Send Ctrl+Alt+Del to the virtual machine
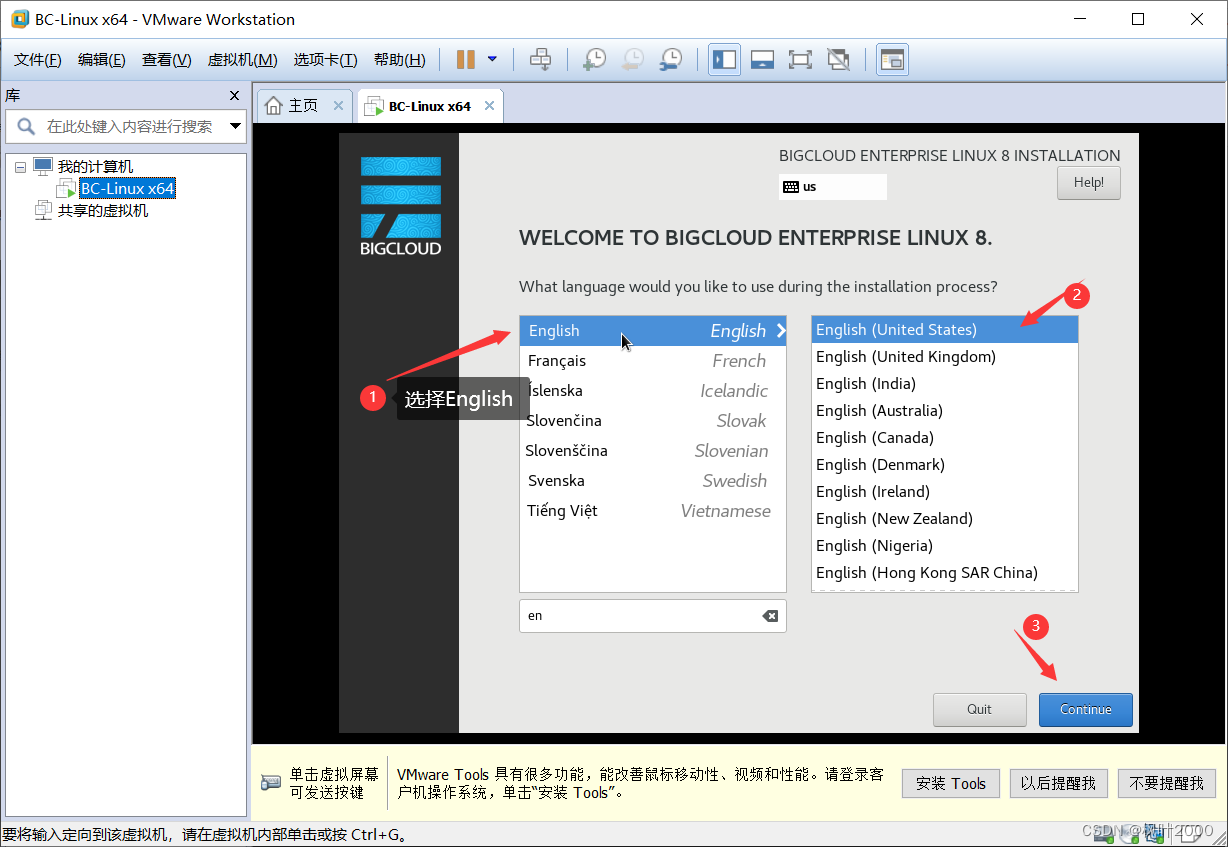 540,59
